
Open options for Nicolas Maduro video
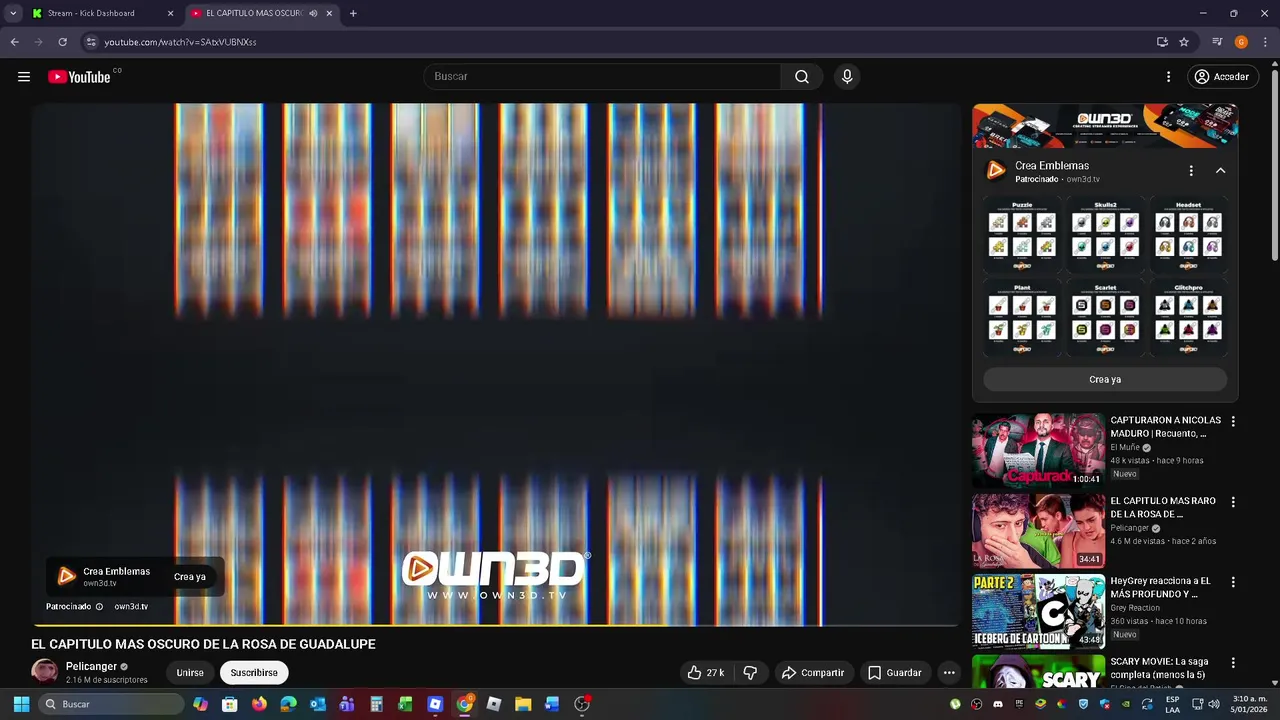[1233, 422]
